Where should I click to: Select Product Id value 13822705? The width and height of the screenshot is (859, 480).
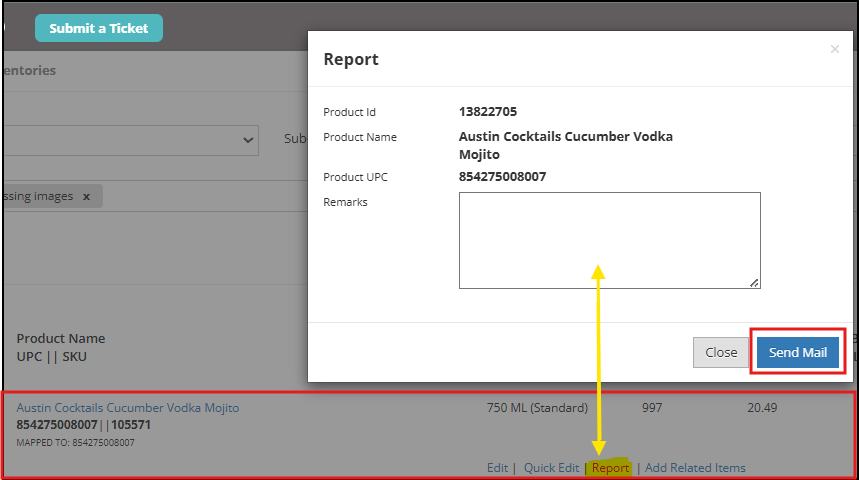click(488, 112)
